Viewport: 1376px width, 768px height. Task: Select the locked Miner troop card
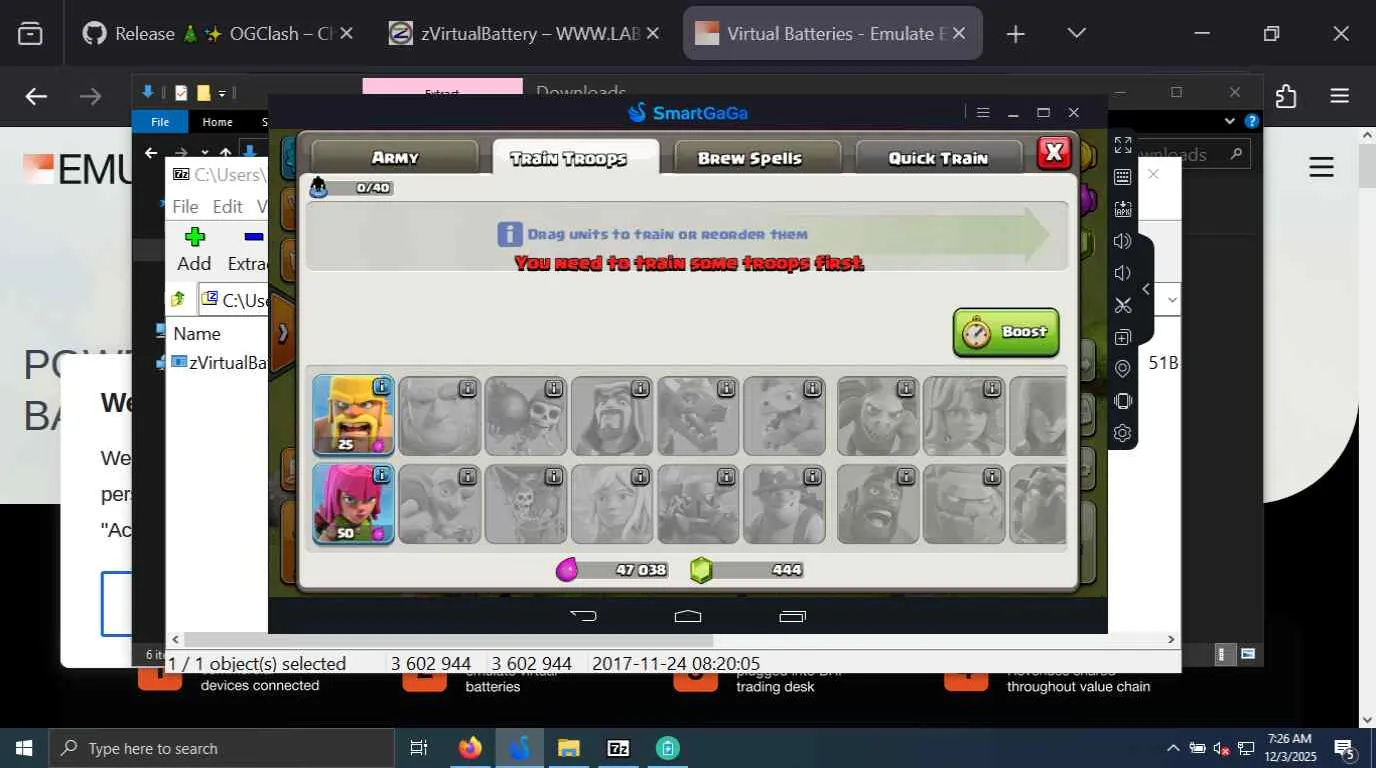tap(785, 503)
